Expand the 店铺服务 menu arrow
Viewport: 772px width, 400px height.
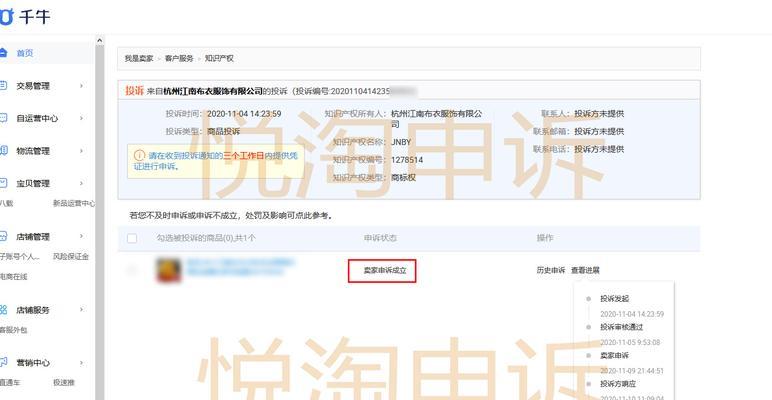click(x=81, y=309)
